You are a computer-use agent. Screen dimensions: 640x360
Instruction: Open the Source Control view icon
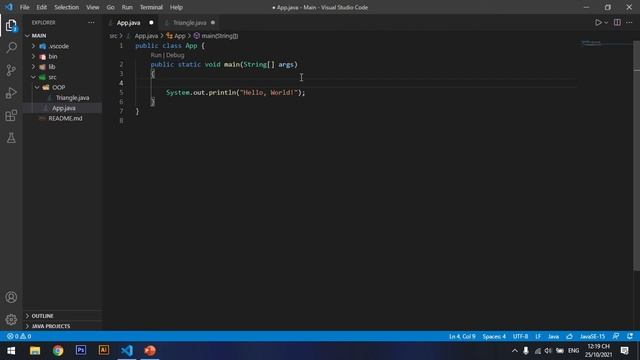pyautogui.click(x=11, y=70)
